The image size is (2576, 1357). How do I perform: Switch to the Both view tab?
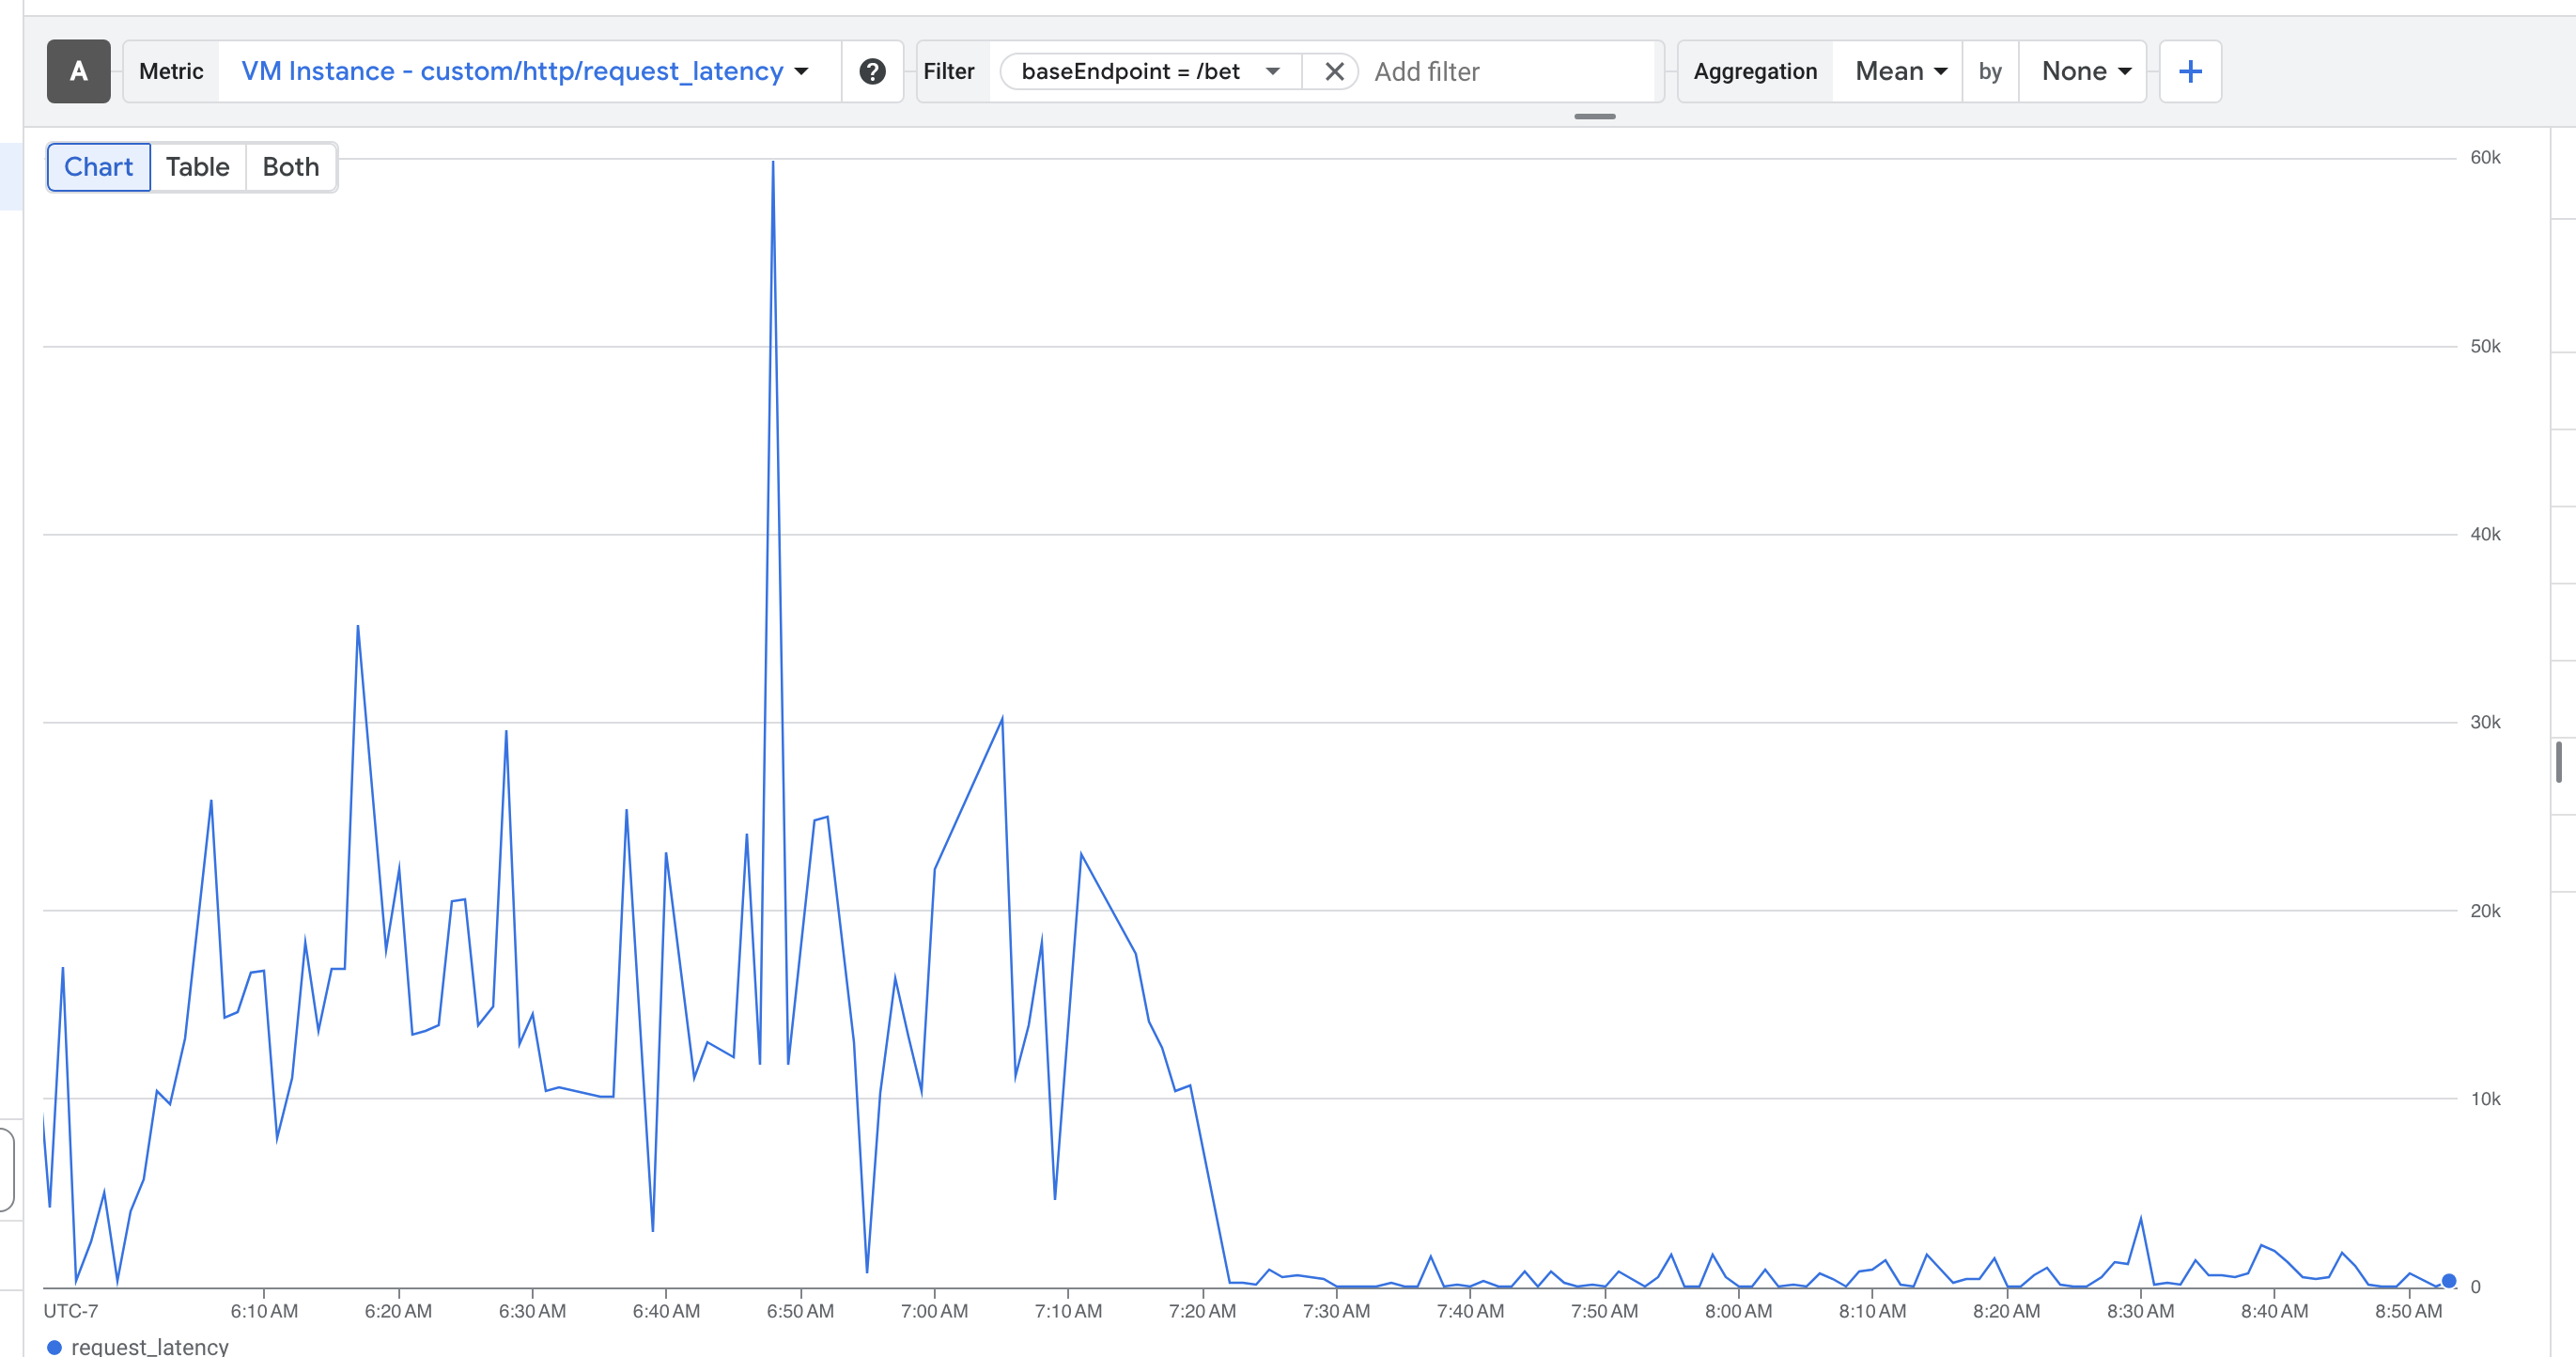(x=290, y=167)
